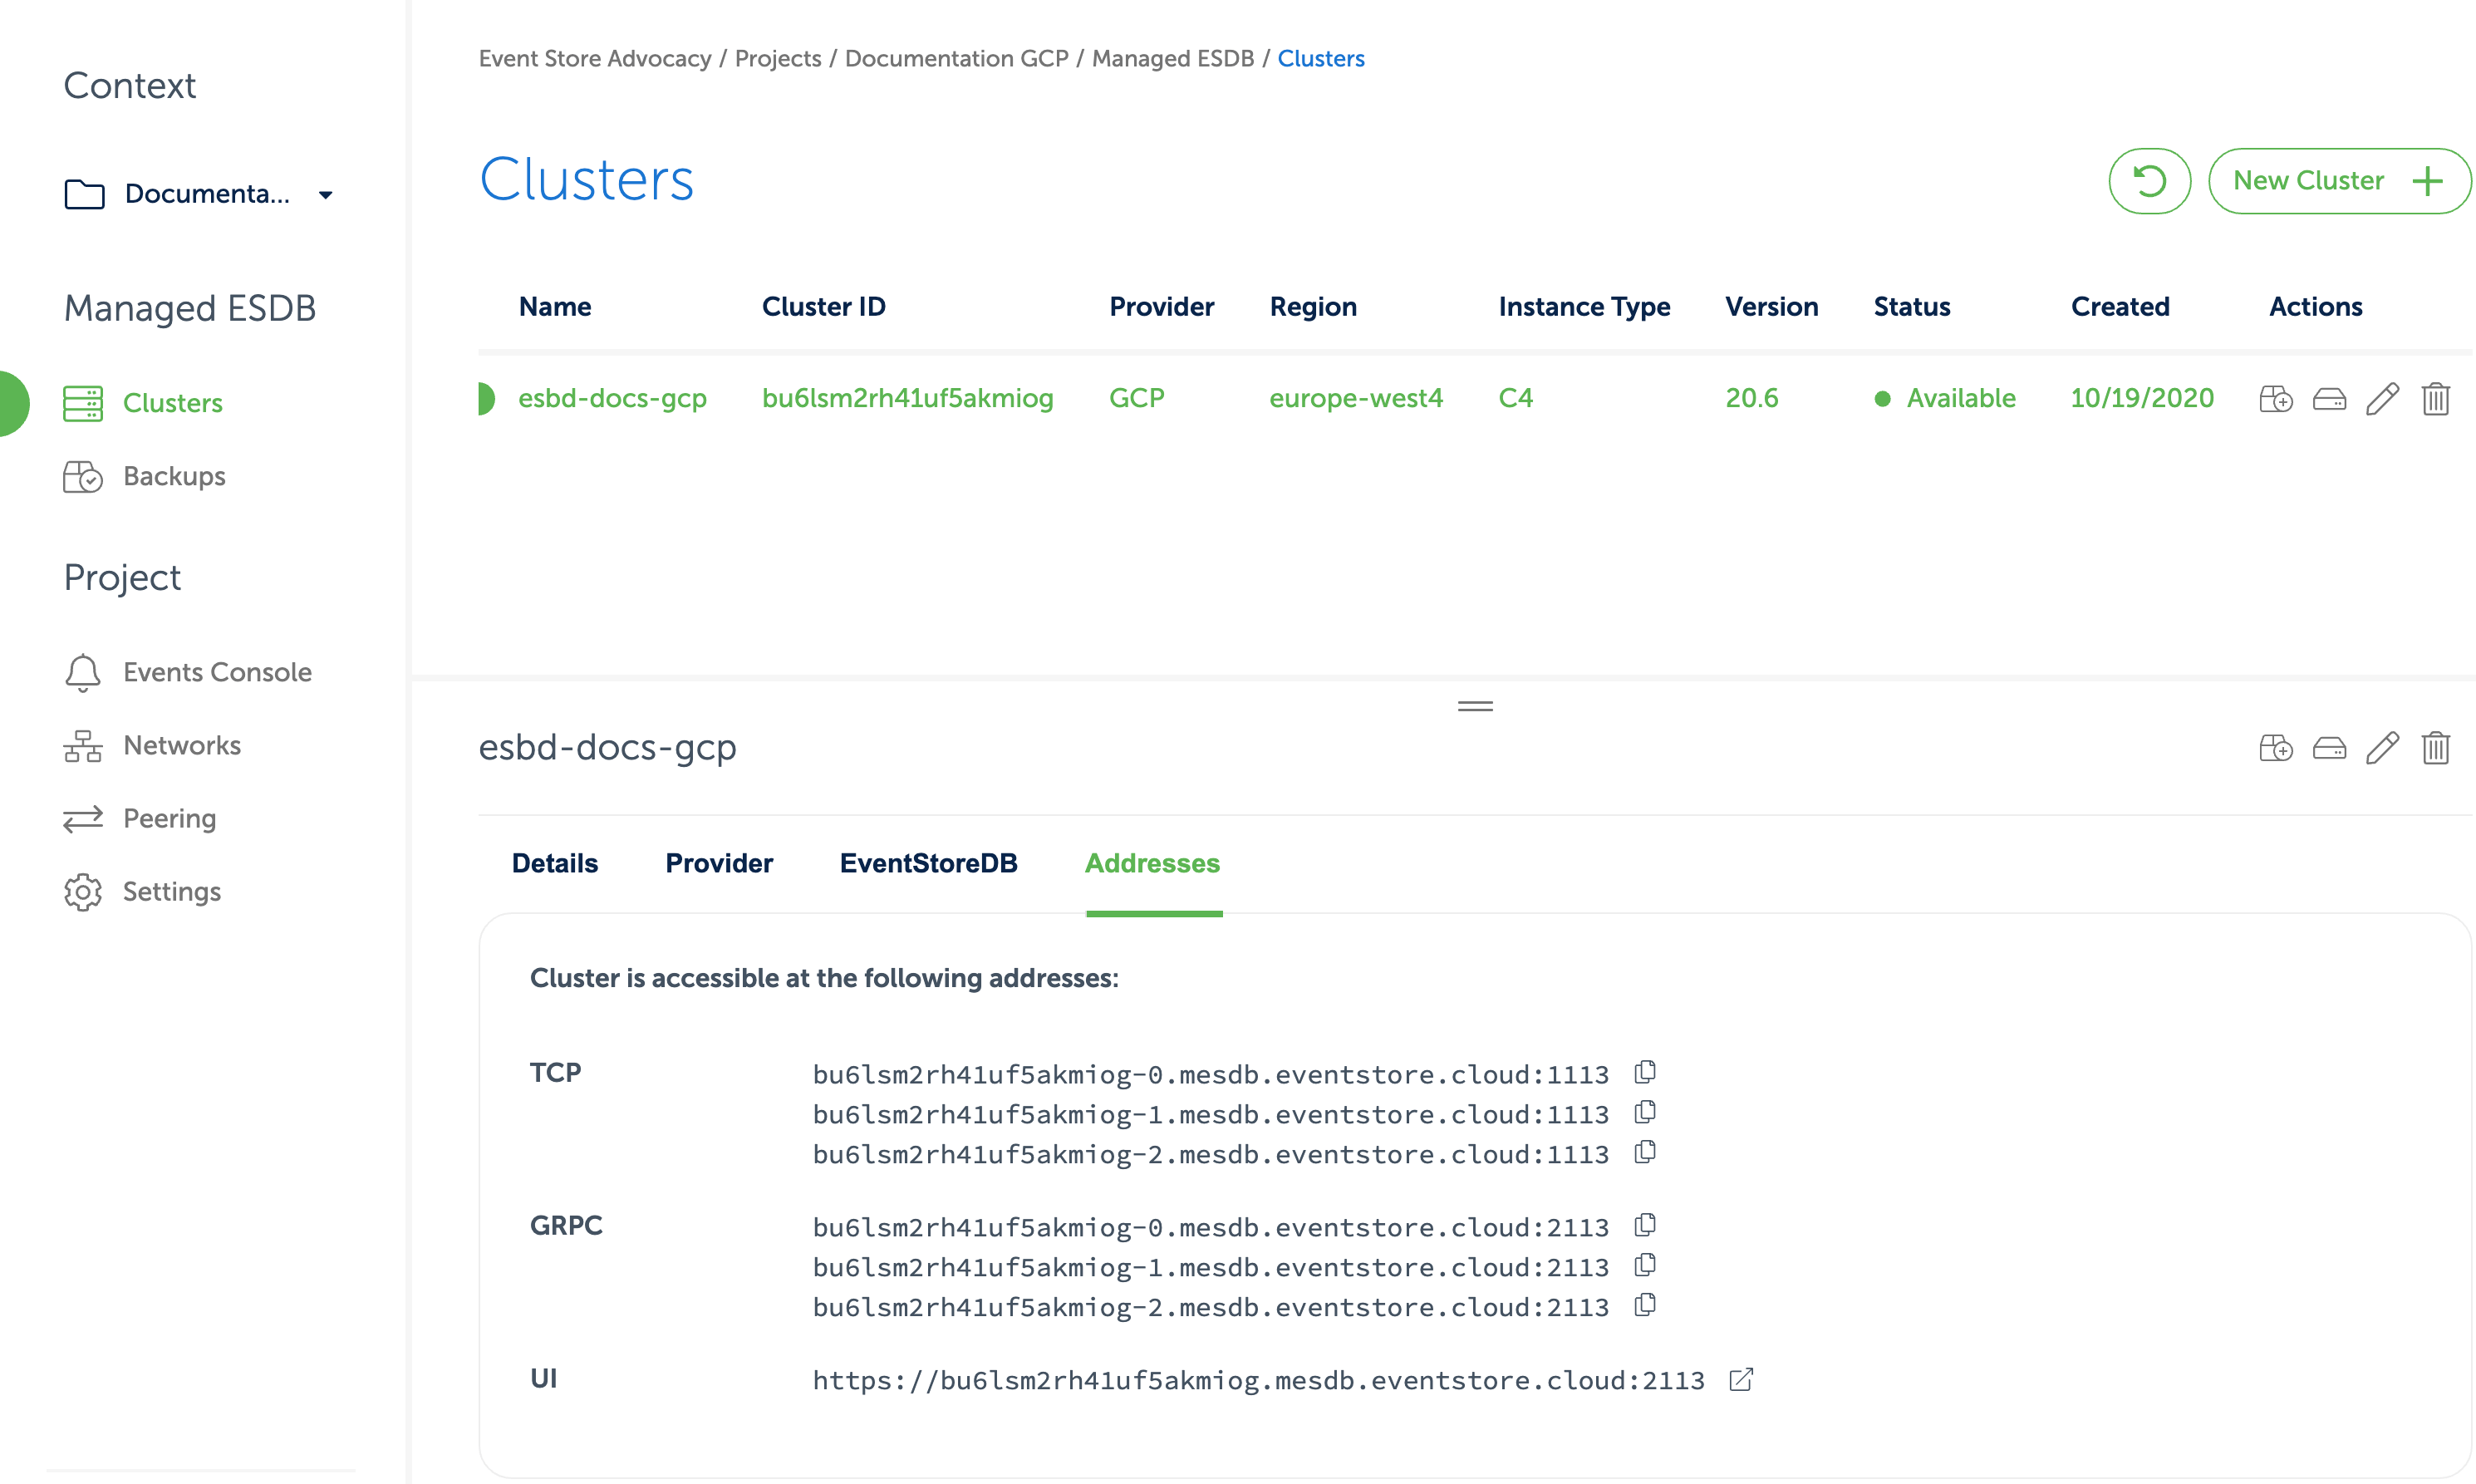The height and width of the screenshot is (1484, 2476).
Task: Toggle the cluster status indicator green dot
Action: click(1881, 396)
